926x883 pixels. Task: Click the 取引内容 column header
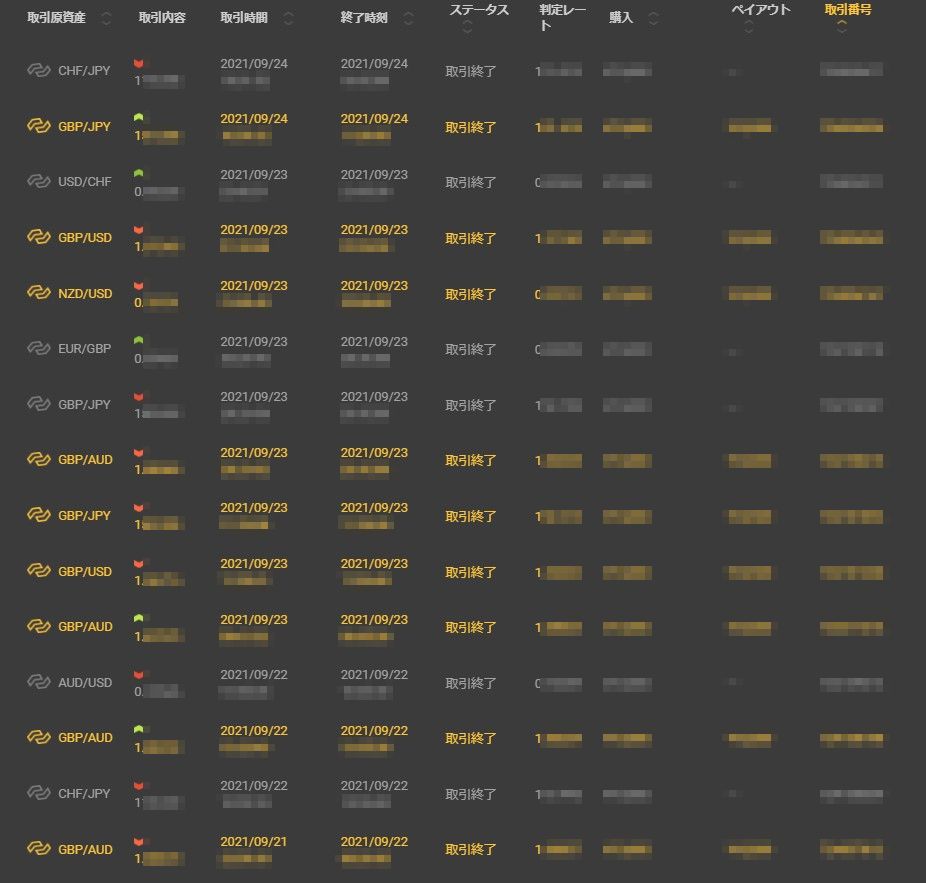coord(162,19)
